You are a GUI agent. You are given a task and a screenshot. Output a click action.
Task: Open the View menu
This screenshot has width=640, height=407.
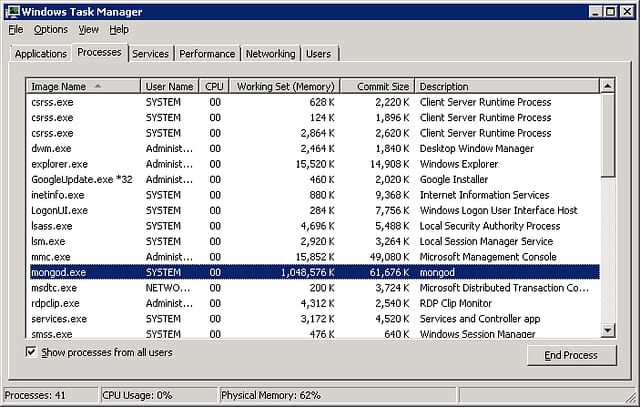click(x=88, y=30)
